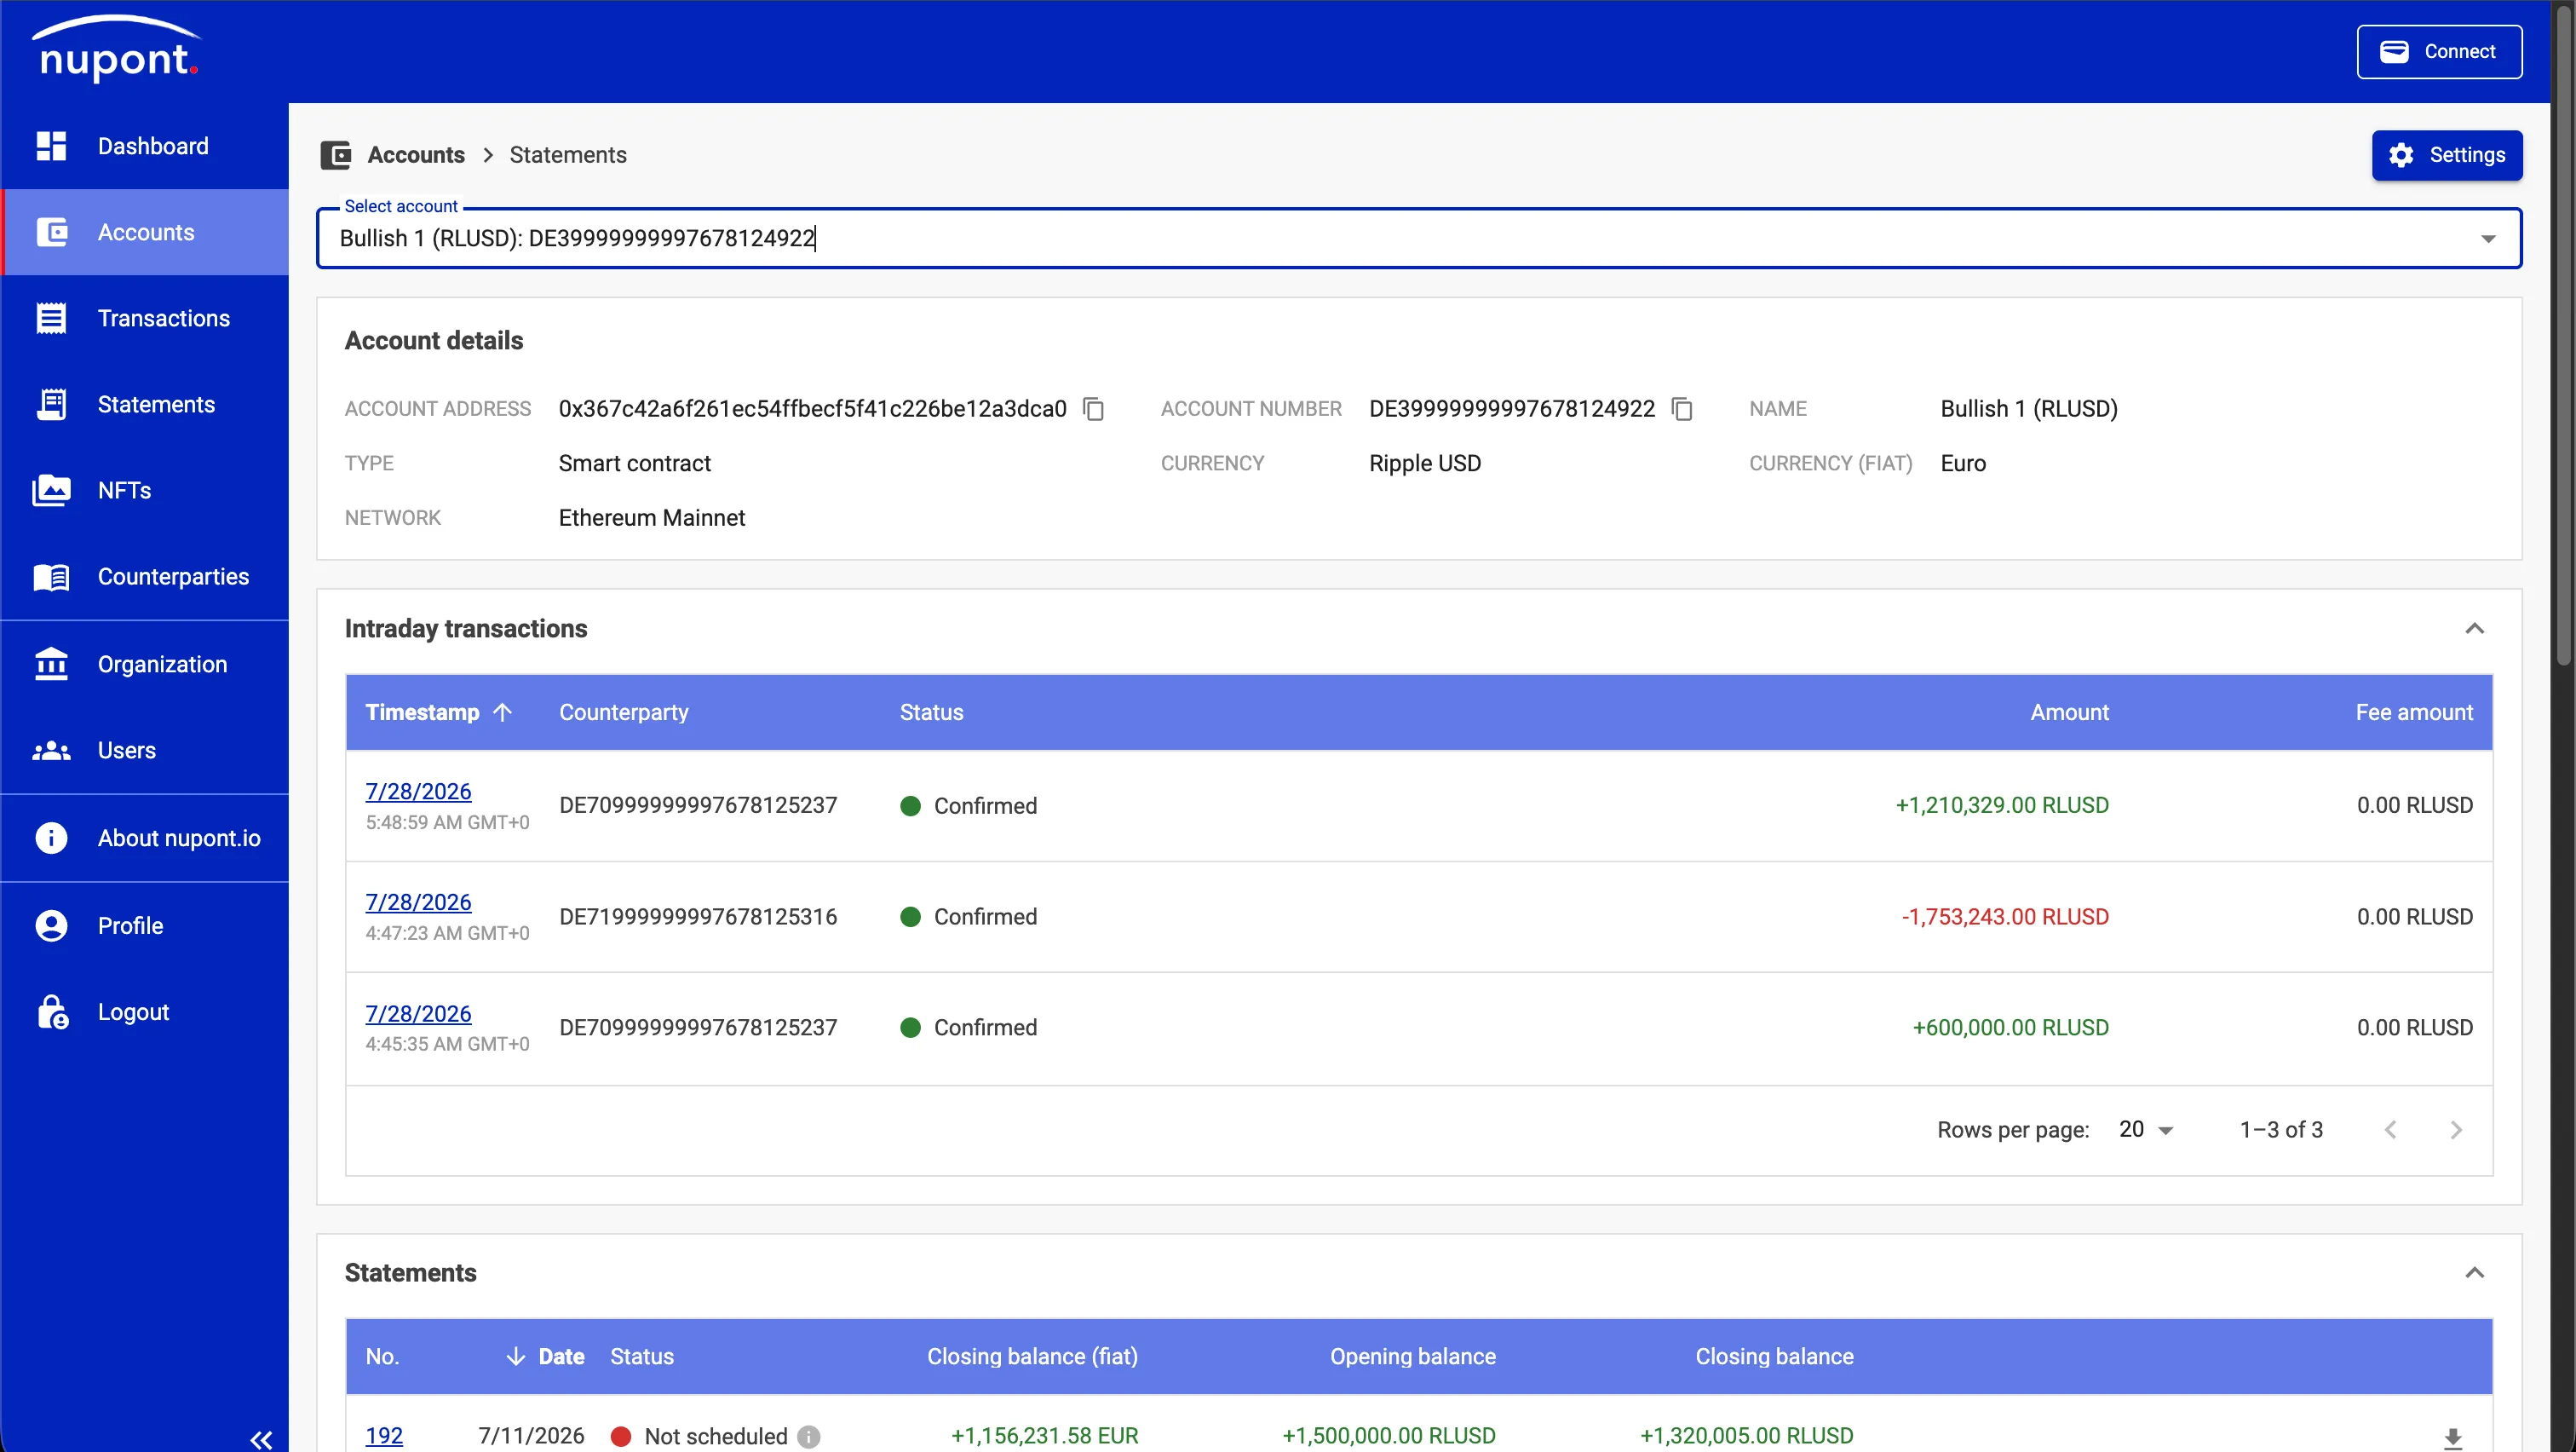Click Counterparty column header
The height and width of the screenshot is (1452, 2576).
click(x=624, y=712)
